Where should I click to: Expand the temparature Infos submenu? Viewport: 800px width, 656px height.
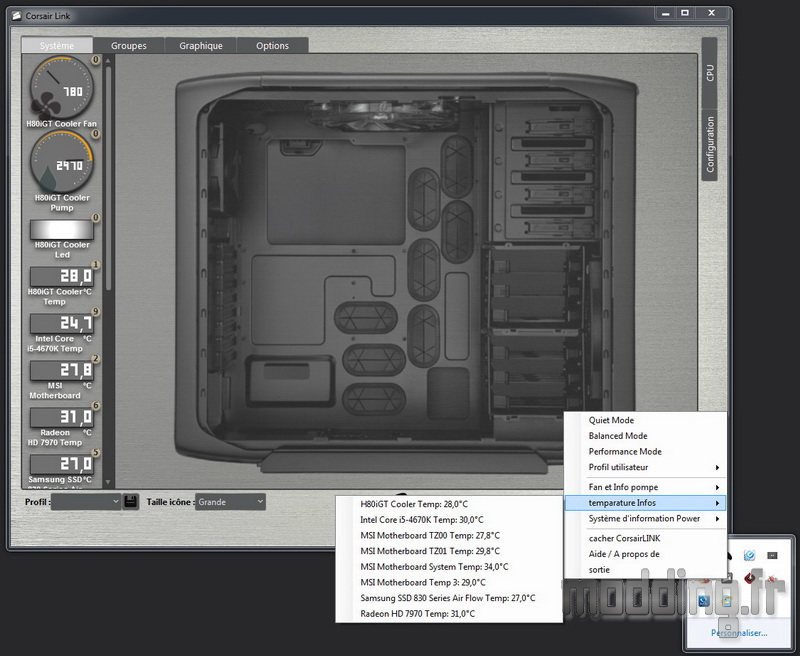645,503
